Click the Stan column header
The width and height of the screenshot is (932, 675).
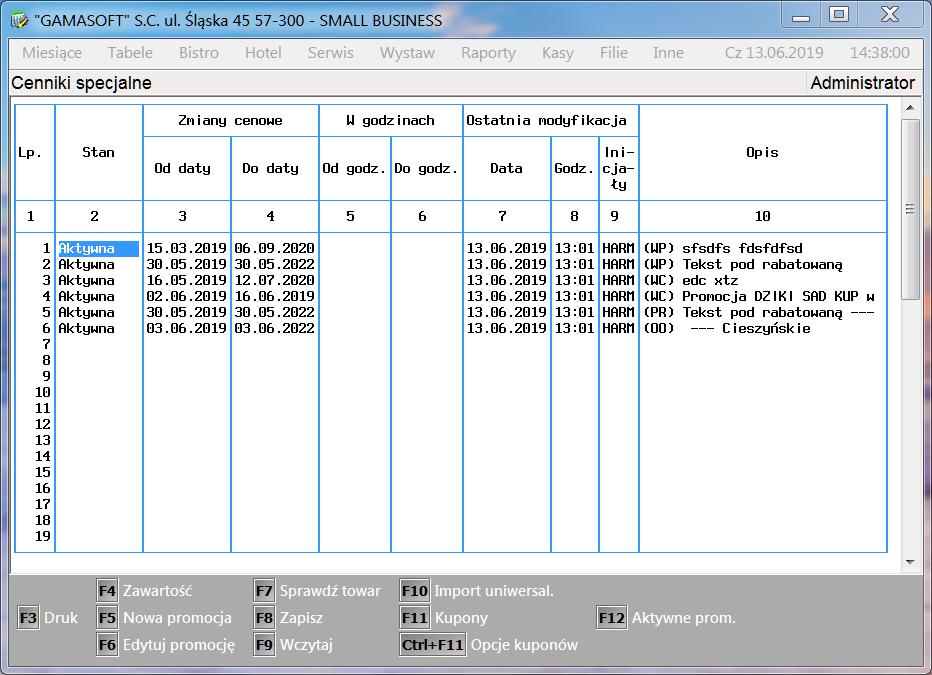(98, 153)
